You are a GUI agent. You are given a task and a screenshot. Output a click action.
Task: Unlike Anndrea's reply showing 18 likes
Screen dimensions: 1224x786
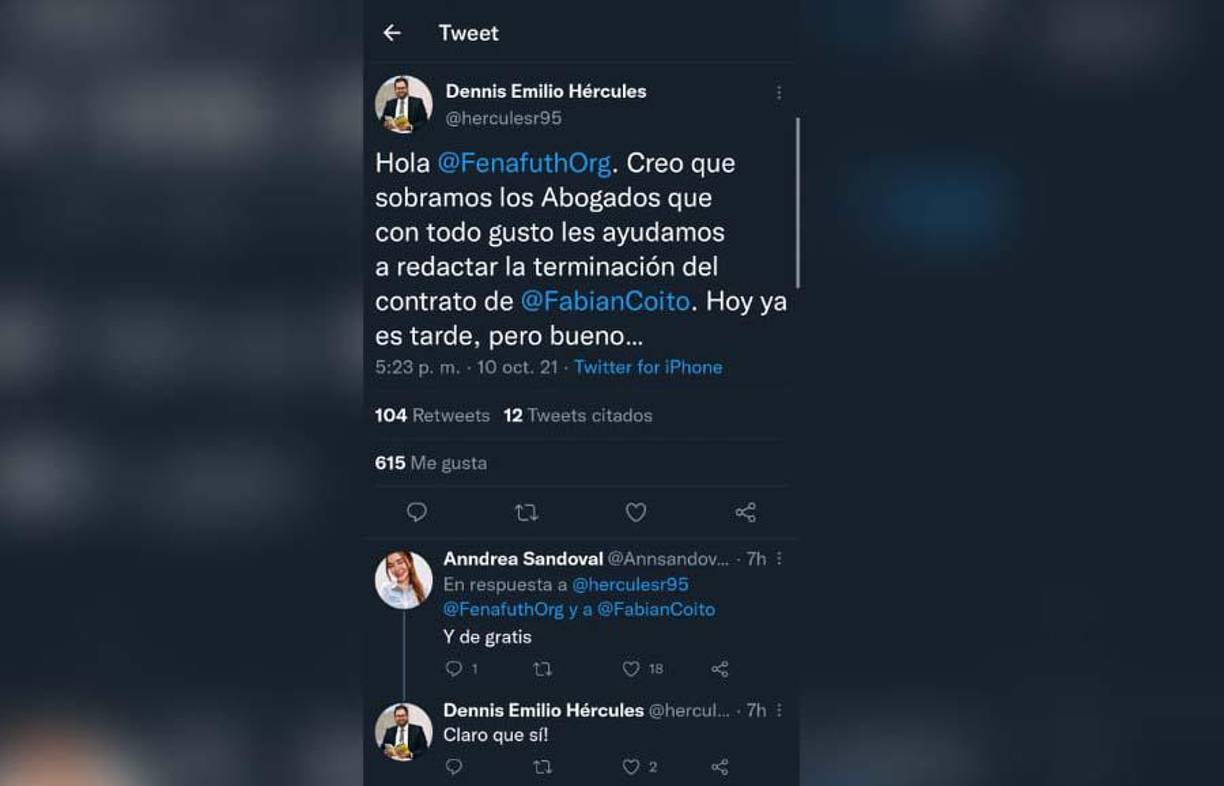[631, 668]
